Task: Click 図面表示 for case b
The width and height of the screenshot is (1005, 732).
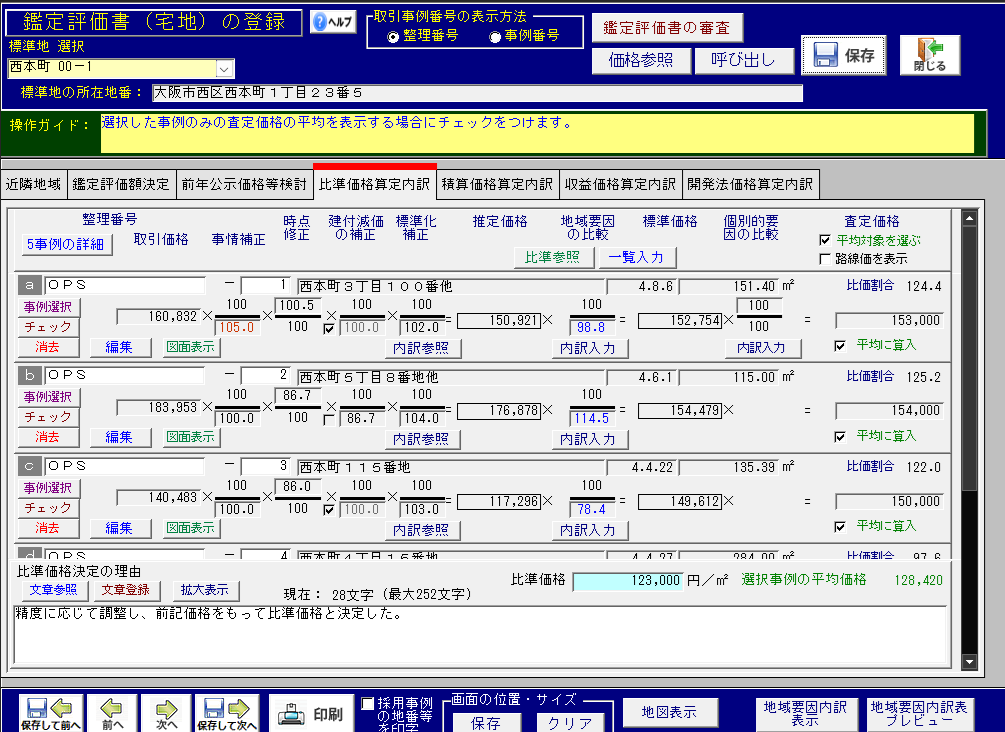Action: pos(191,437)
